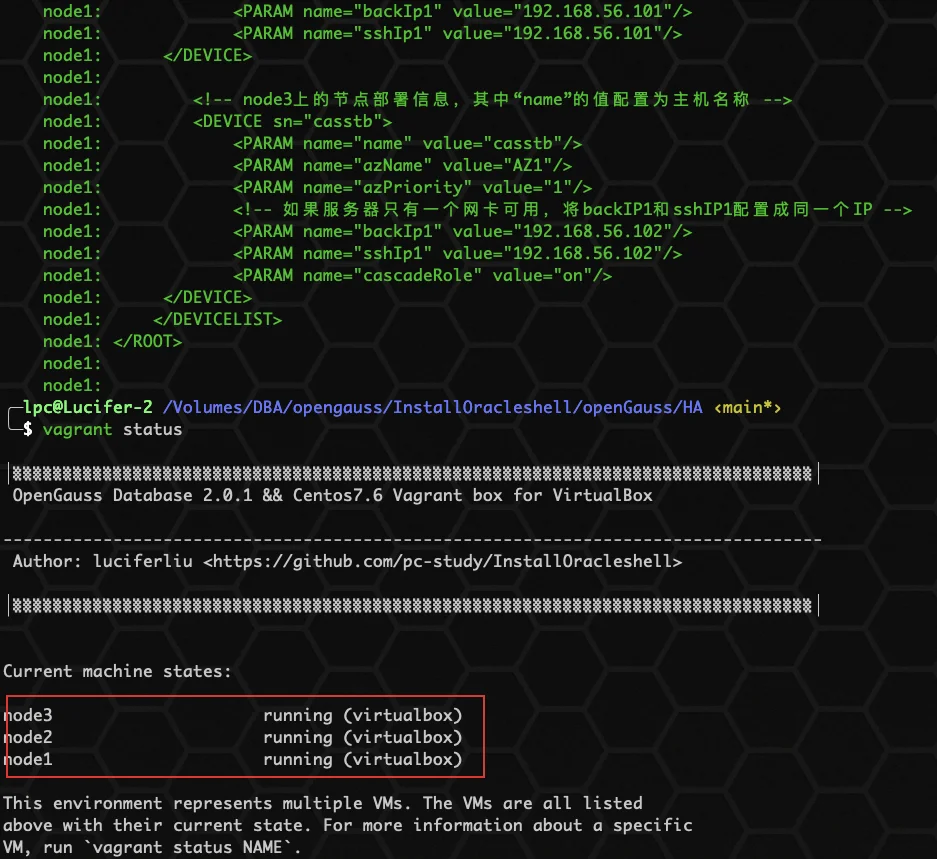Click the cascadeRole PARAM line
Image resolution: width=937 pixels, height=859 pixels.
[422, 276]
